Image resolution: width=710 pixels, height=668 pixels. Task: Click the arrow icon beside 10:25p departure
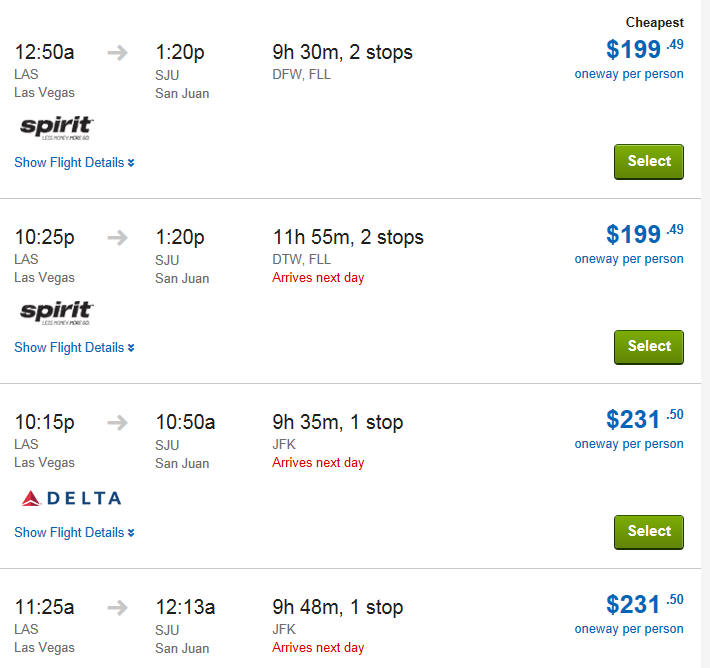pos(117,238)
